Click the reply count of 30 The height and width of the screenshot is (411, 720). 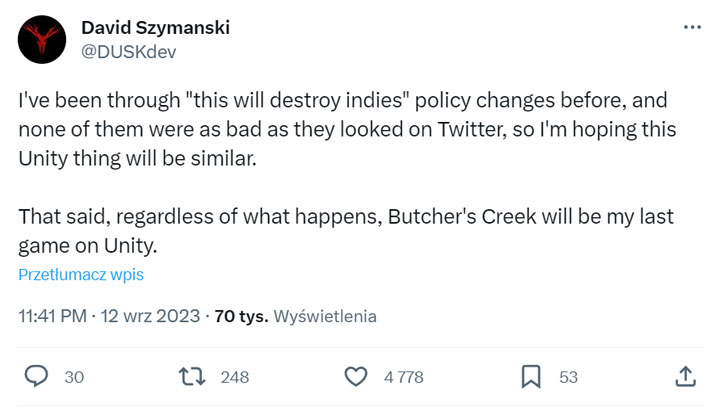[x=74, y=377]
